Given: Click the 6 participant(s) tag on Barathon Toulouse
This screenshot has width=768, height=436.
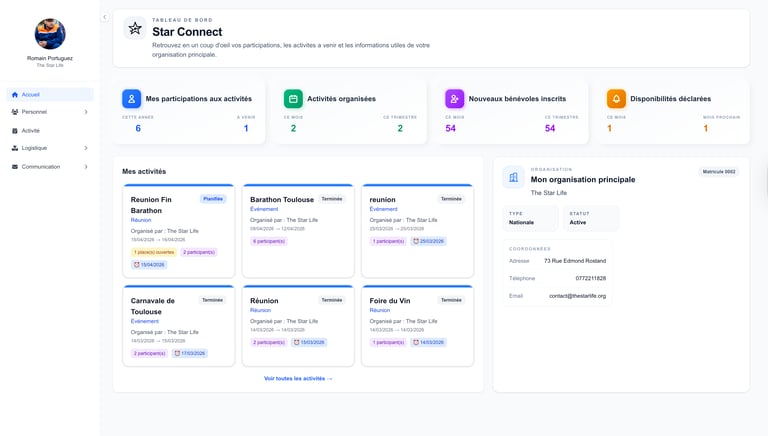Looking at the screenshot, I should tap(269, 241).
